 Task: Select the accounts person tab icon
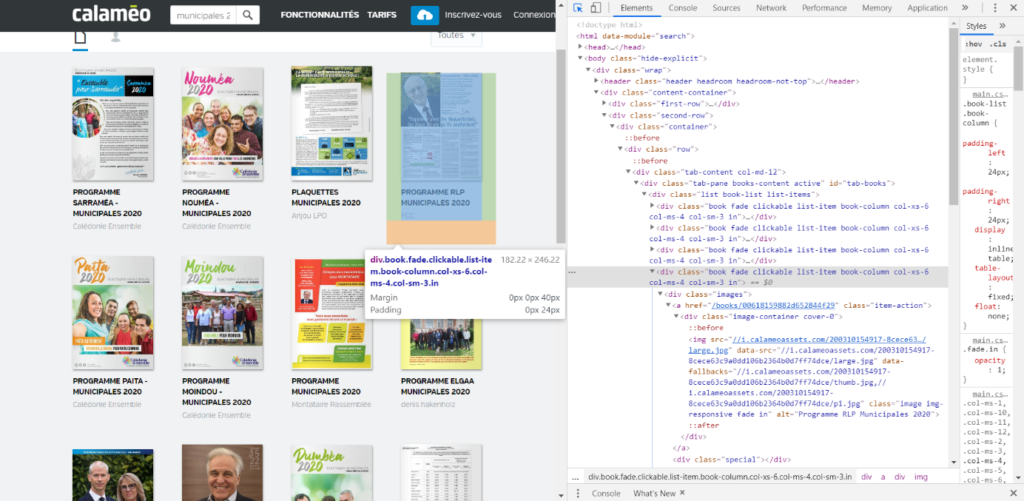pos(116,37)
